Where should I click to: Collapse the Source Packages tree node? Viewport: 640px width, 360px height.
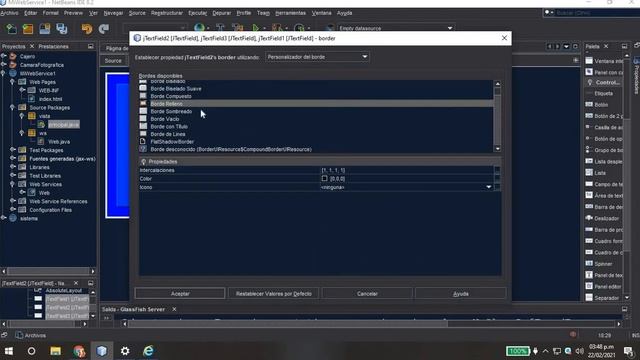(x=12, y=108)
